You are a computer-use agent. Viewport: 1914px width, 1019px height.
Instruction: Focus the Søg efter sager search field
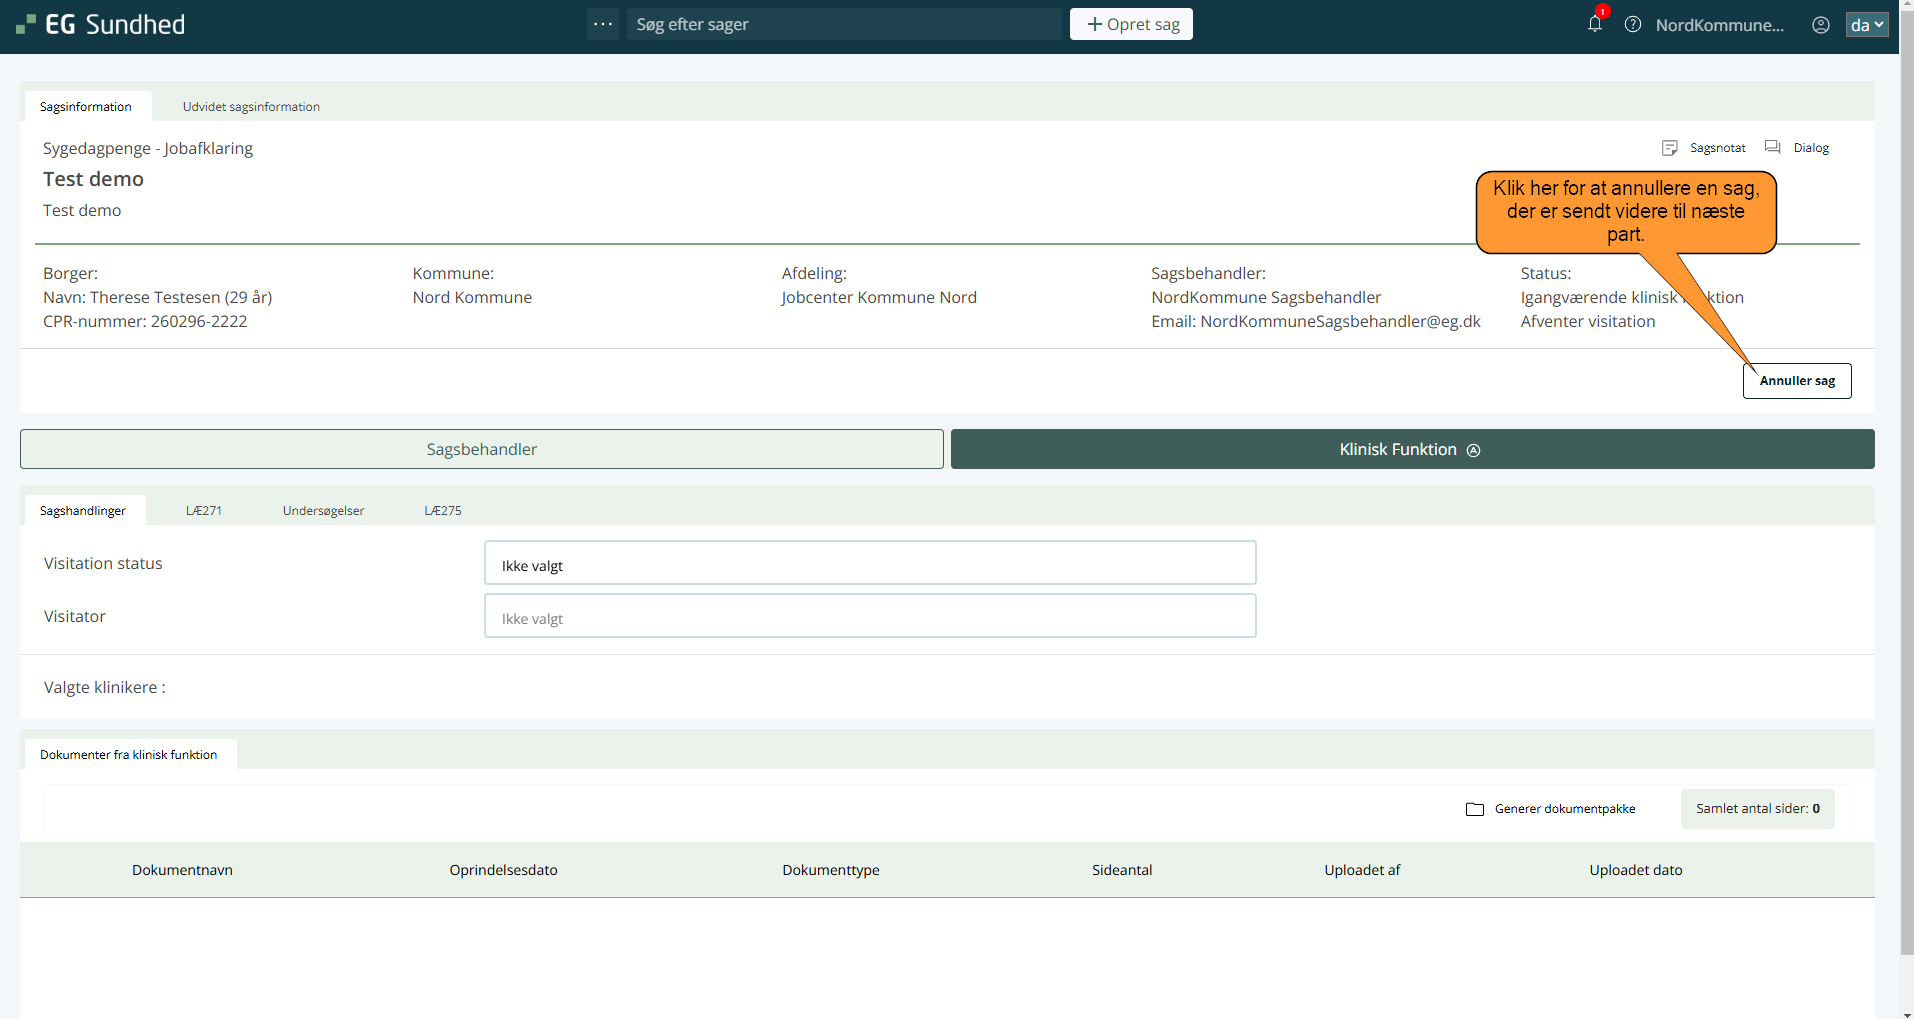(x=843, y=25)
